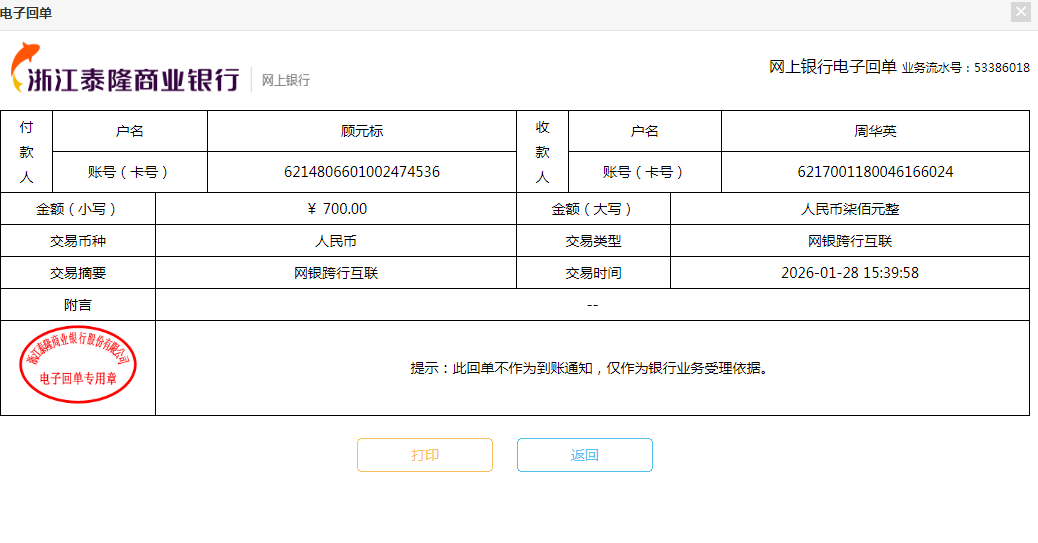
Task: Click the 附言 remark field value
Action: click(x=592, y=305)
